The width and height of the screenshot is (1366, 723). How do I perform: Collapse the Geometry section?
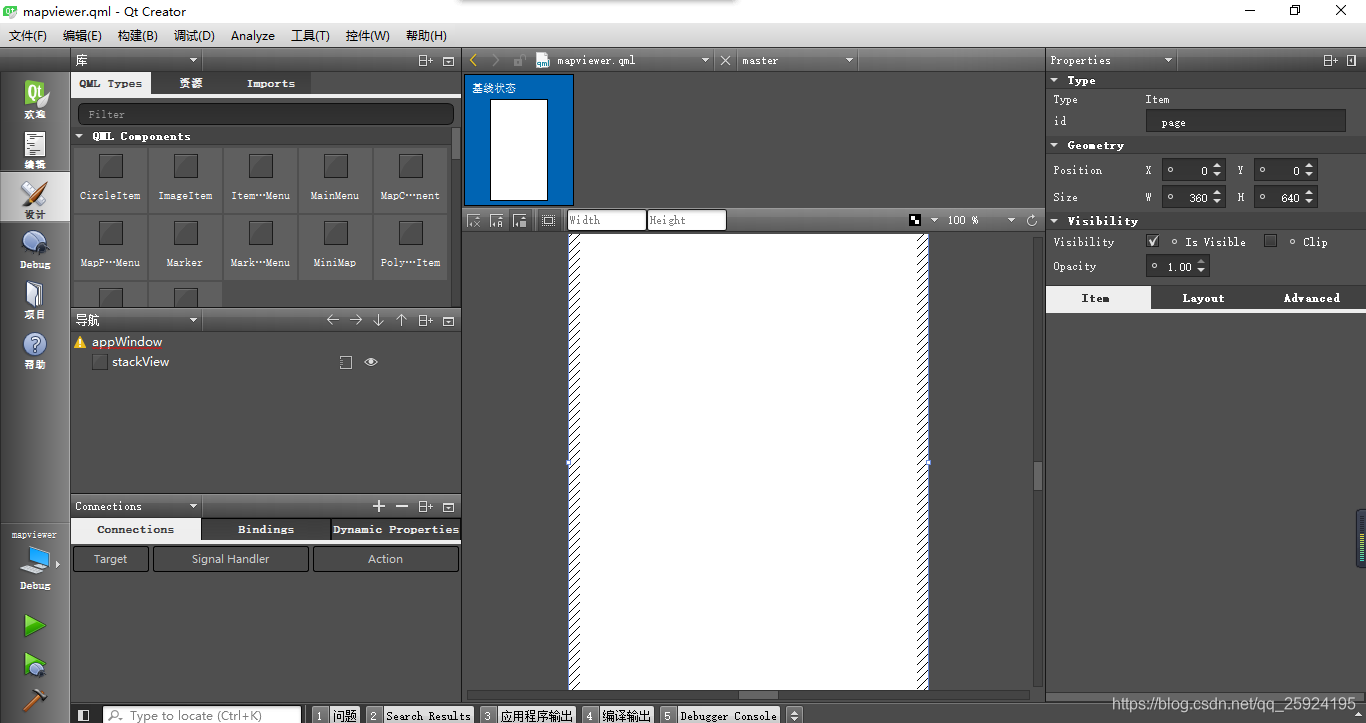(1054, 145)
